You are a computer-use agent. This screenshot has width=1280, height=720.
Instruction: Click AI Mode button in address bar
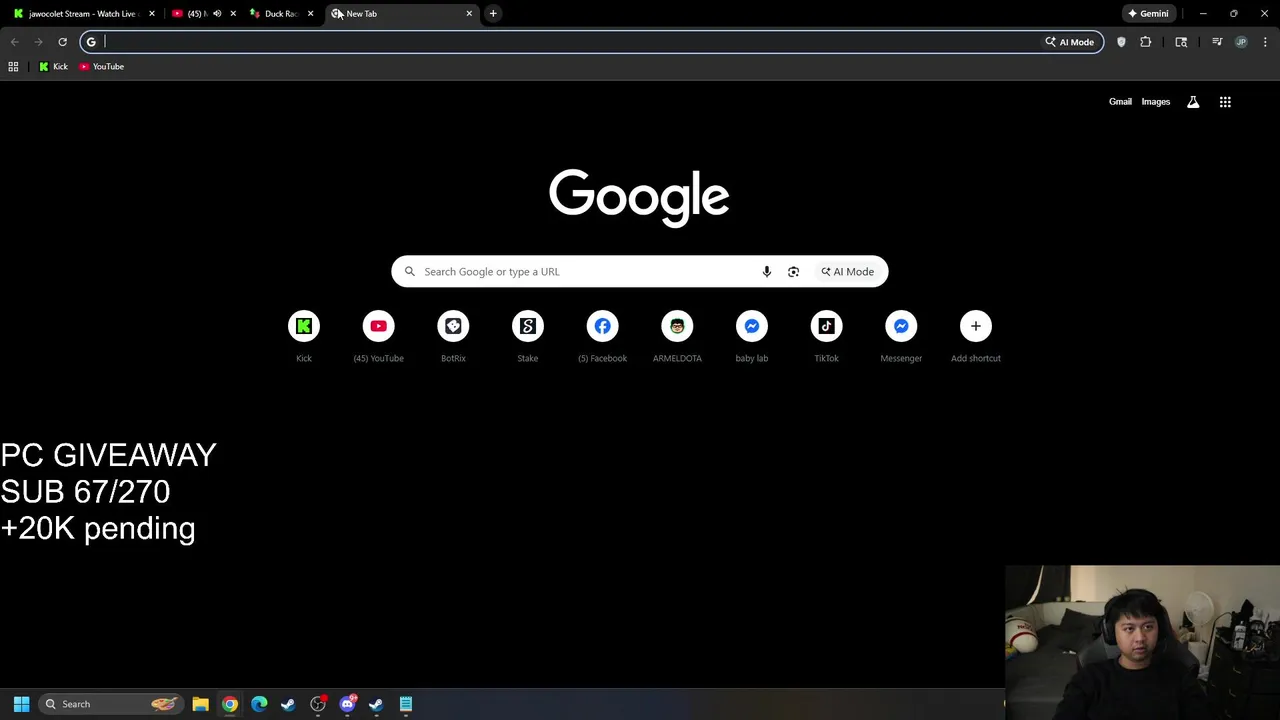[1070, 42]
